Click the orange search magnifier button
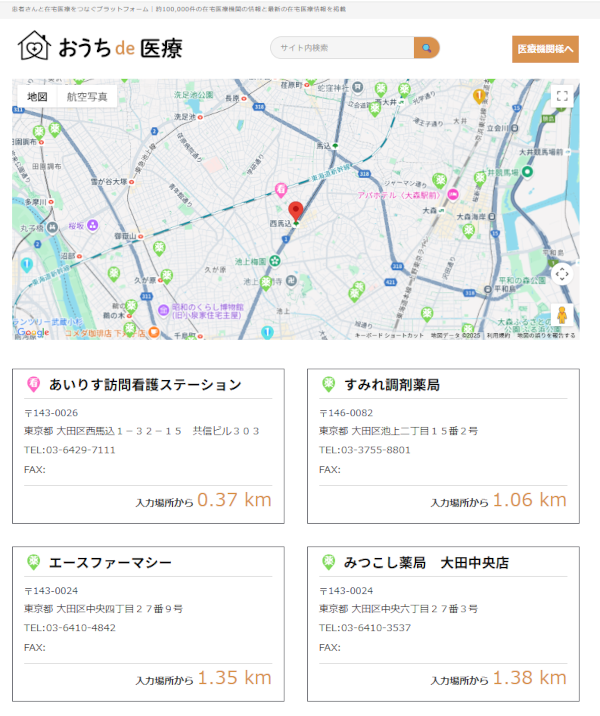 427,48
